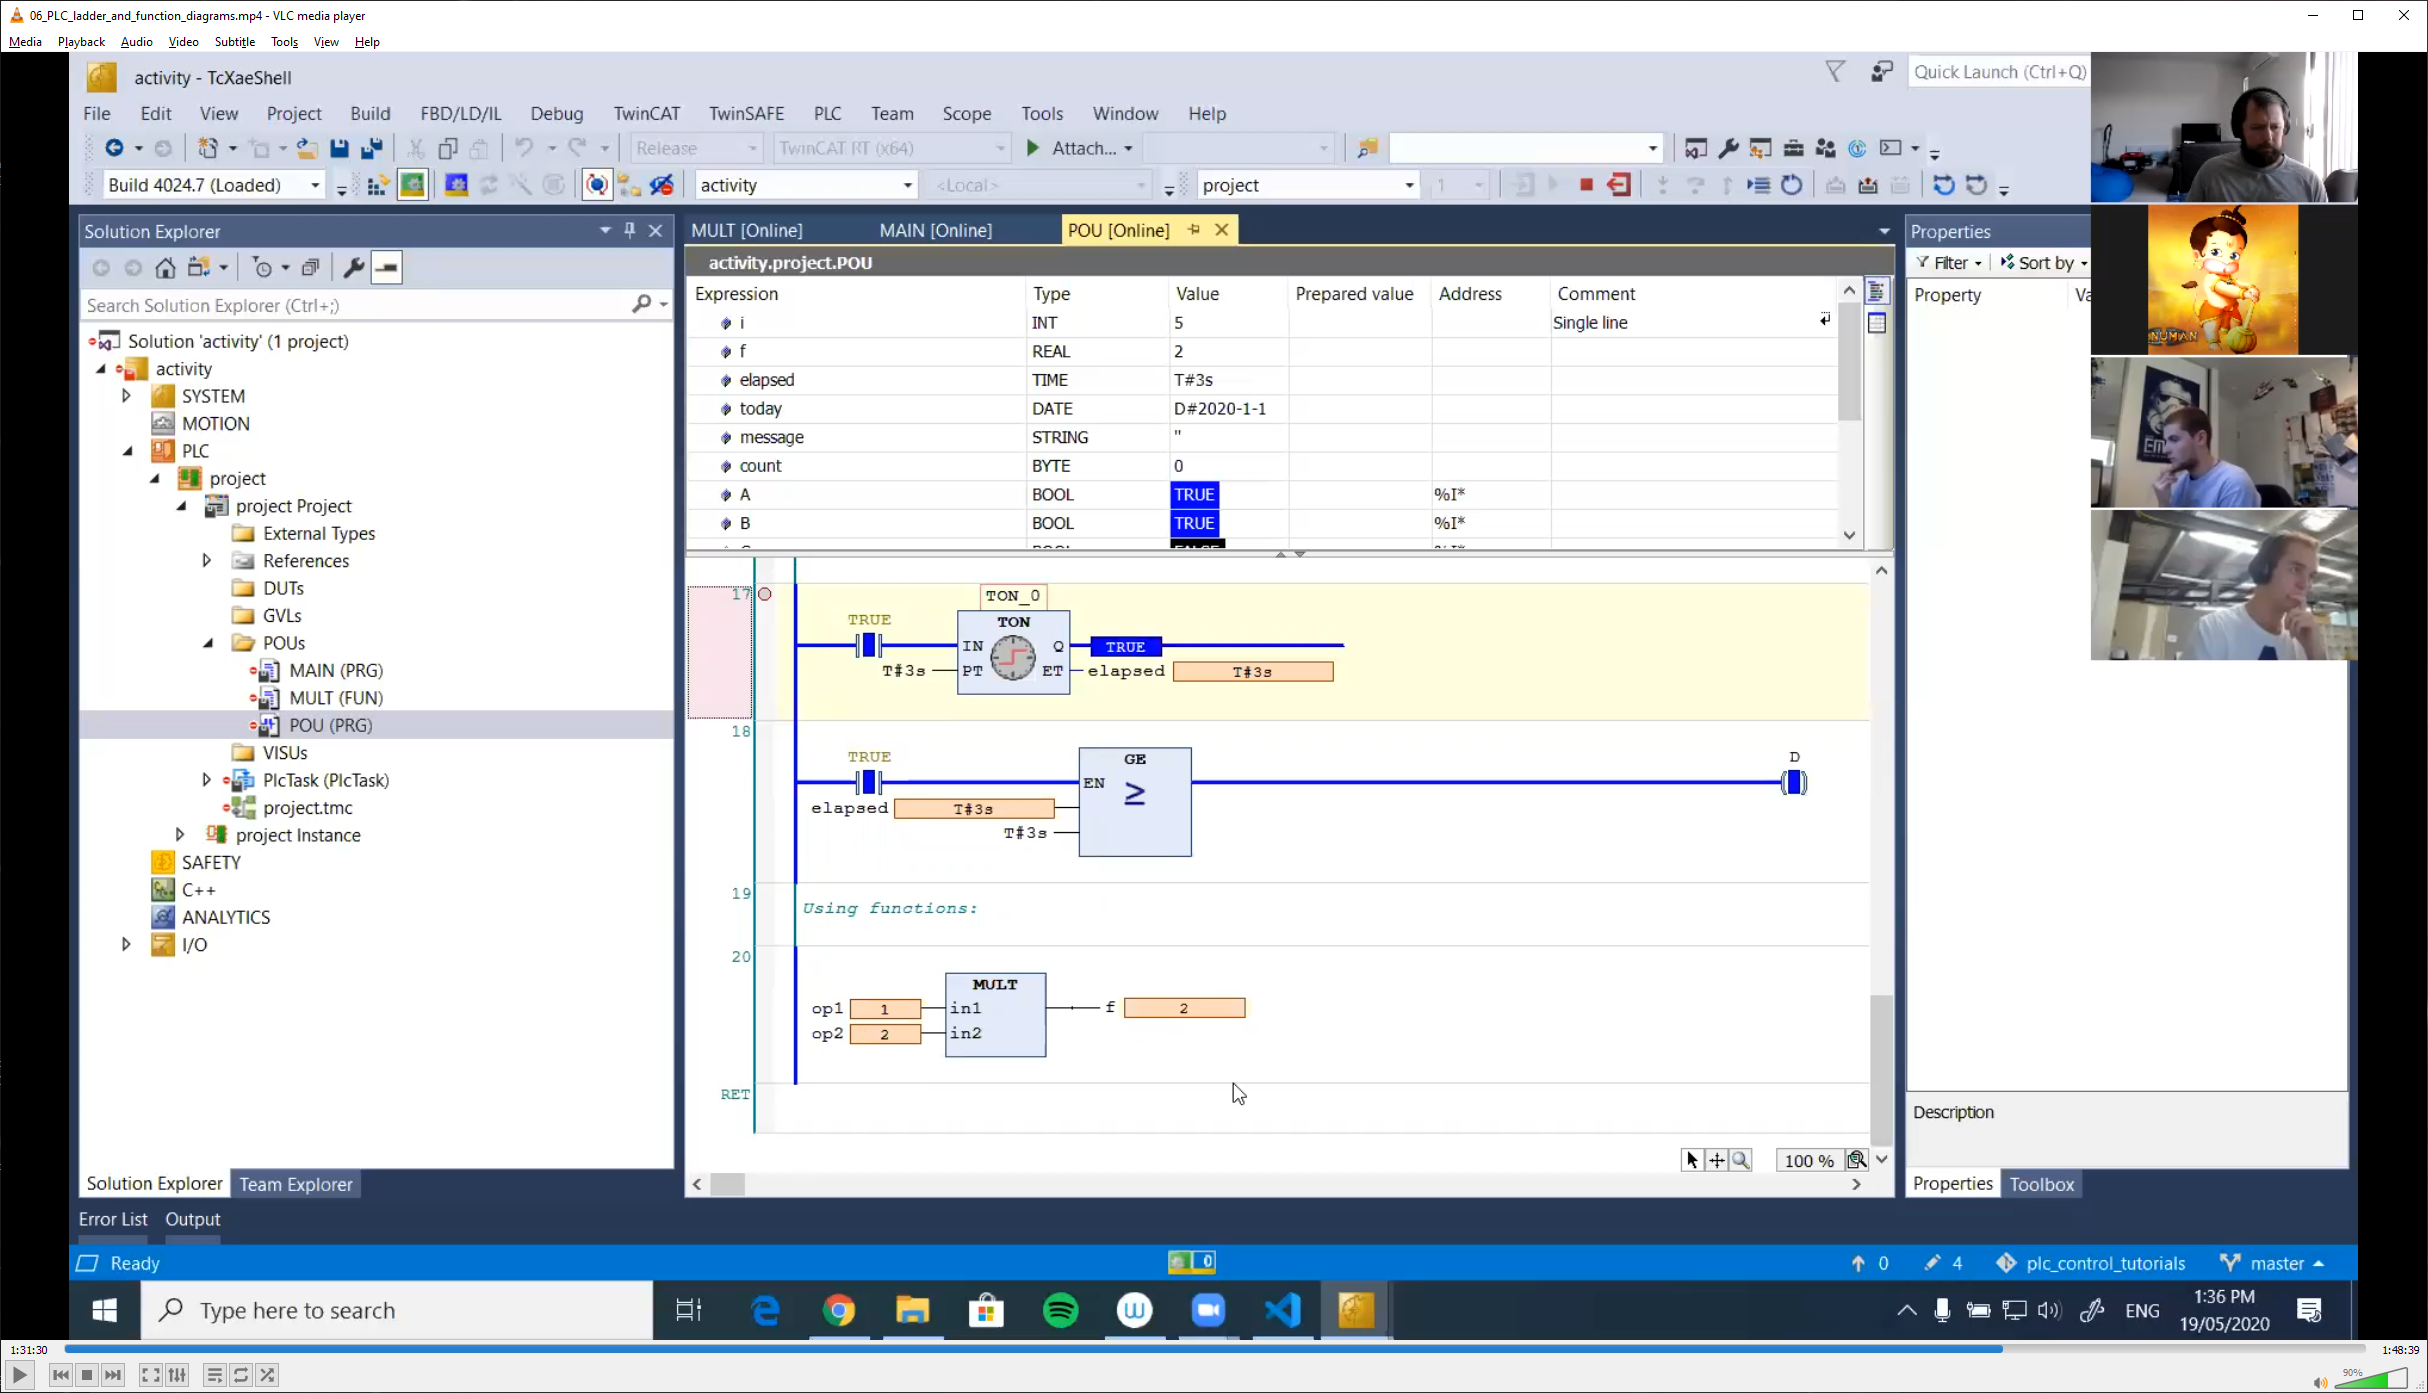
Task: Open the Error List panel
Action: coord(113,1219)
